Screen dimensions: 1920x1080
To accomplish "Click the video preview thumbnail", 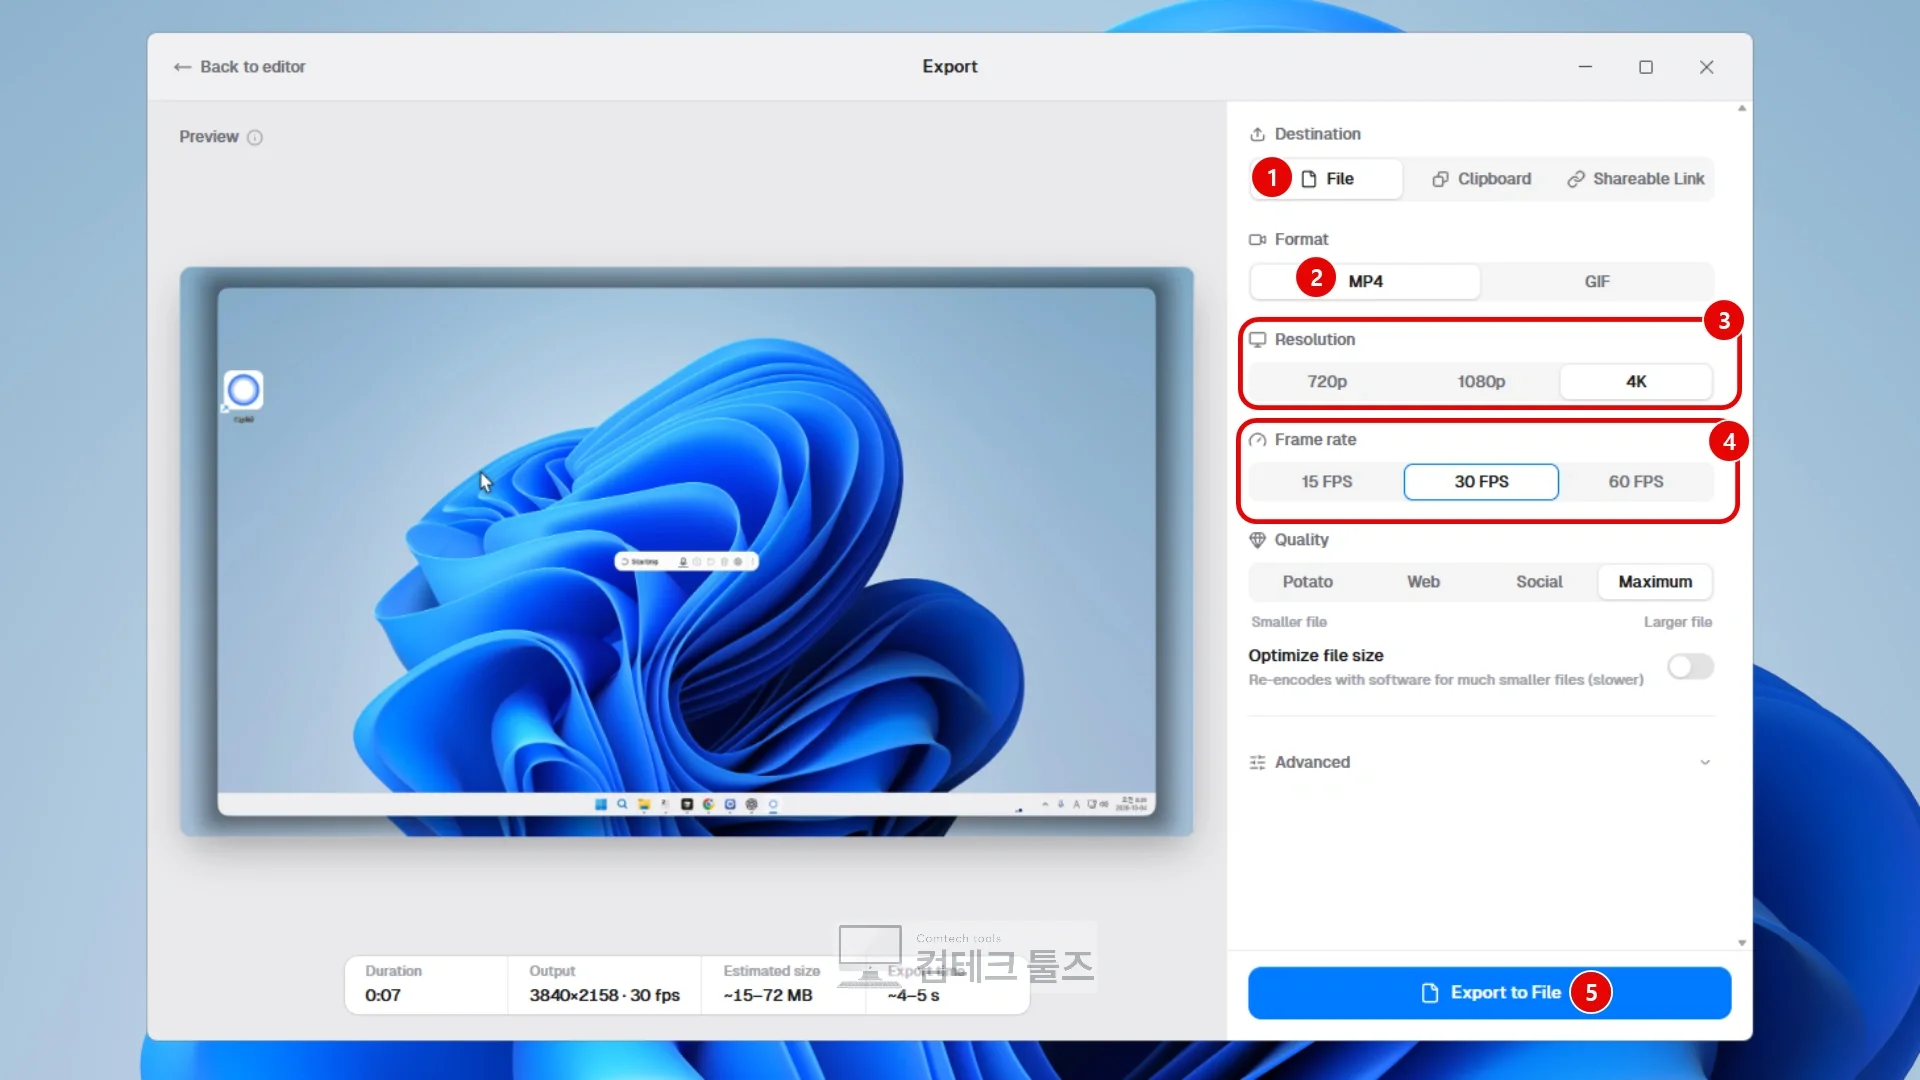I will click(x=687, y=552).
